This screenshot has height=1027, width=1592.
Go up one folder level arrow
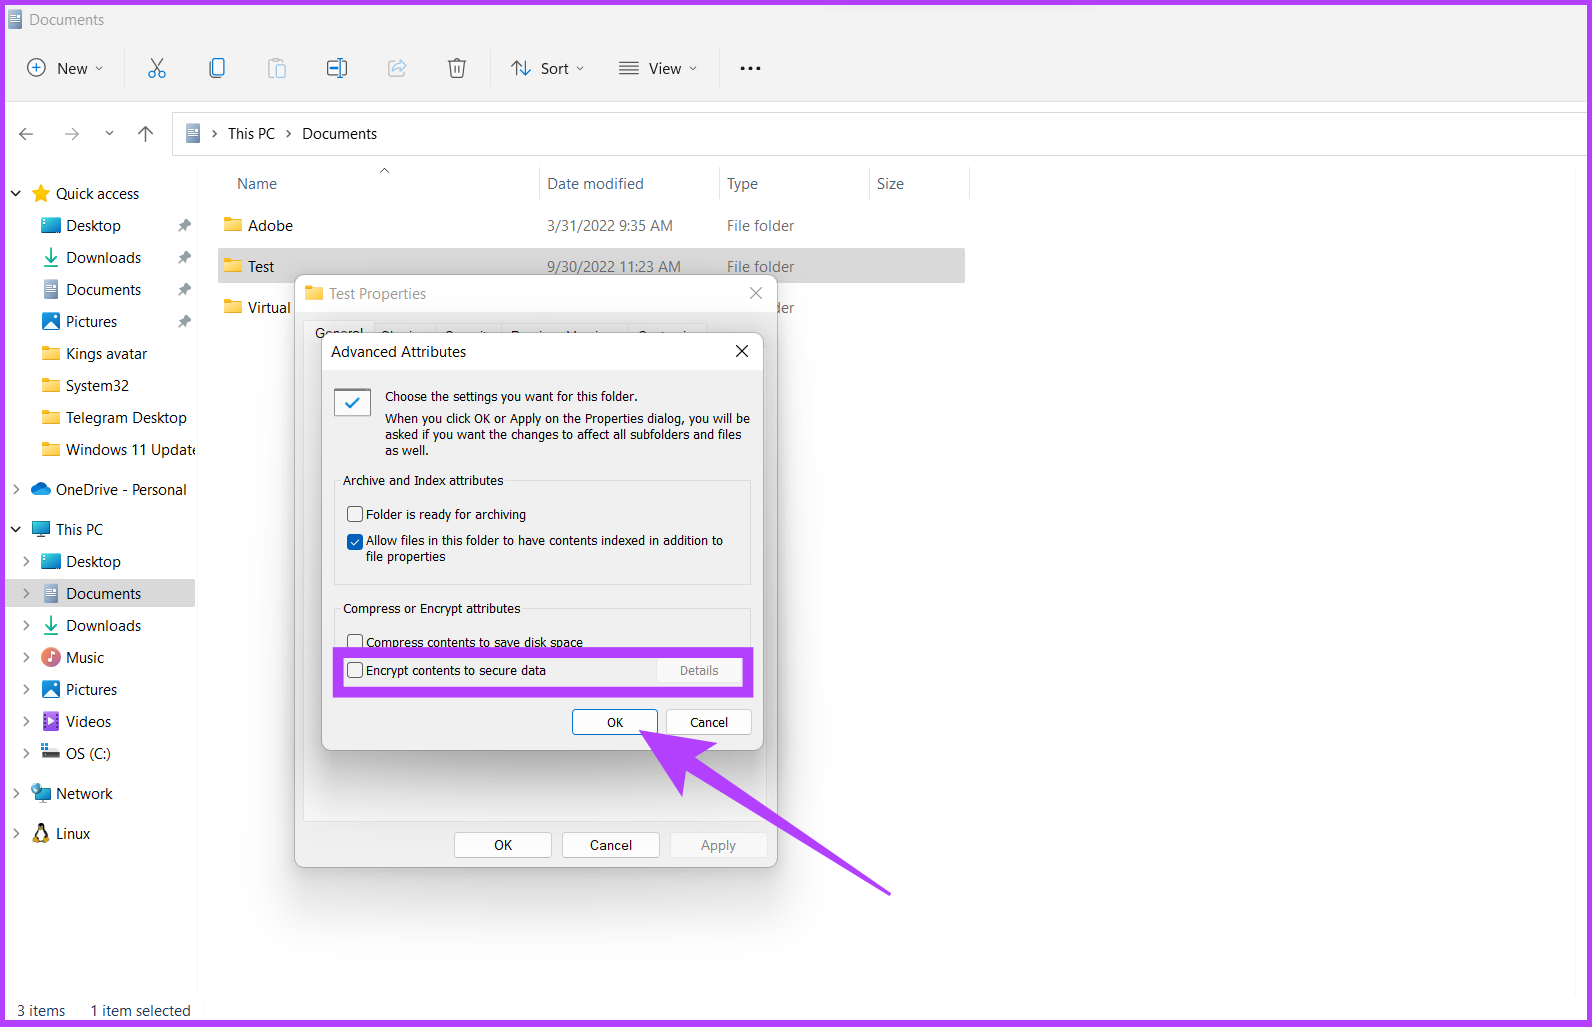(146, 134)
